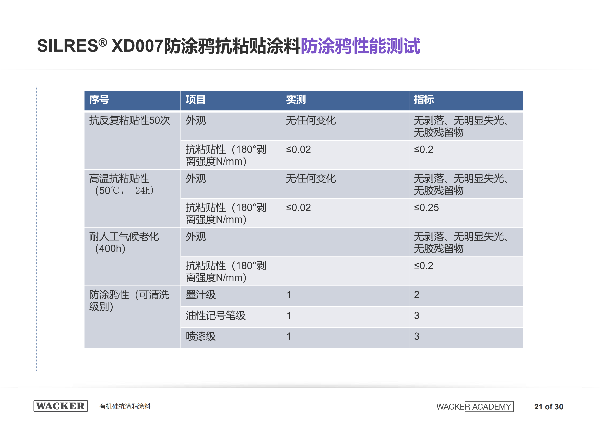The image size is (600, 424).
Task: Click the black title text 'SILRES® XD007防涂鸦抗粘贴涂料'
Action: tap(168, 46)
